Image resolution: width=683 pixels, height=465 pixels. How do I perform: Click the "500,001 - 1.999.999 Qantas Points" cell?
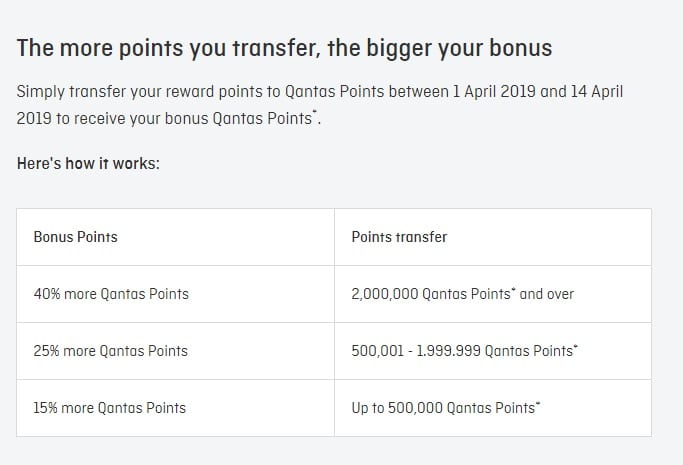click(x=465, y=351)
